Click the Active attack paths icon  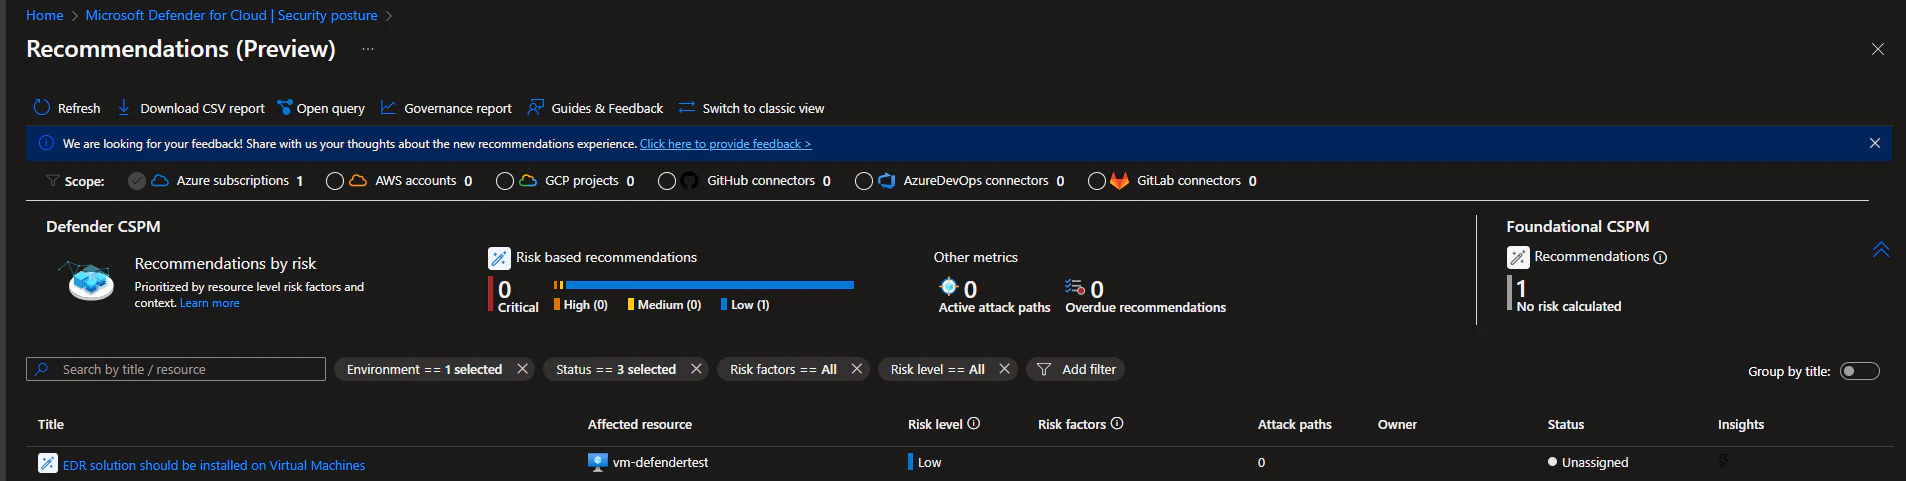tap(948, 287)
